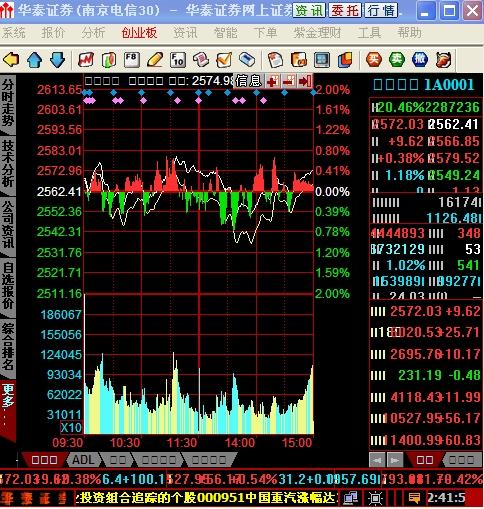Open the 报价 menu

point(53,33)
